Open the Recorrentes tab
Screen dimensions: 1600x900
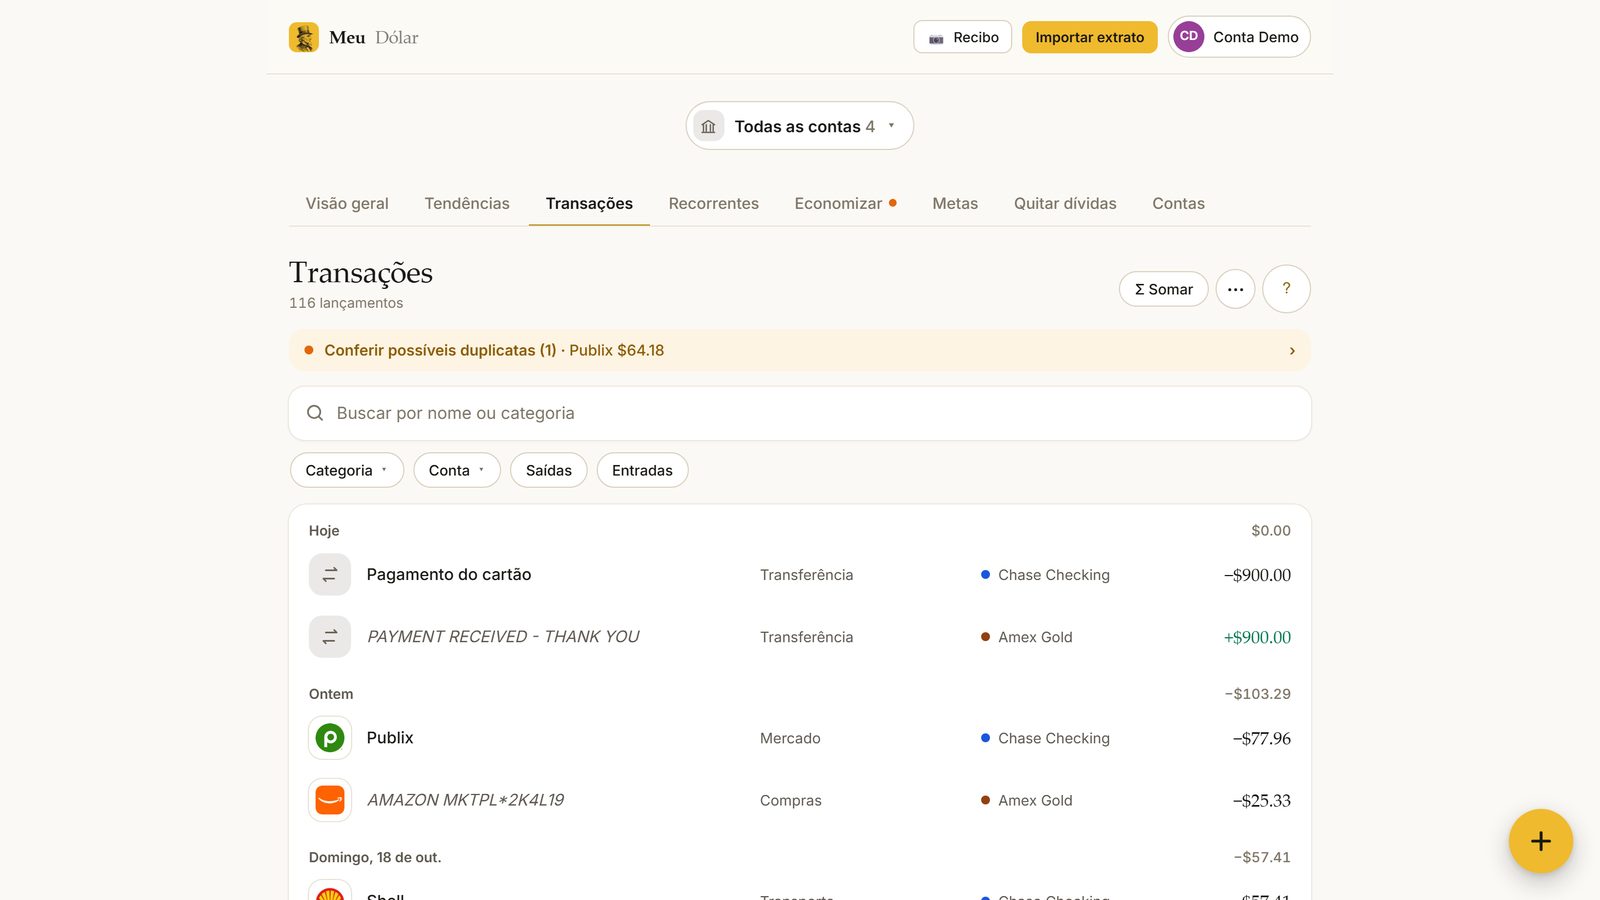click(714, 203)
